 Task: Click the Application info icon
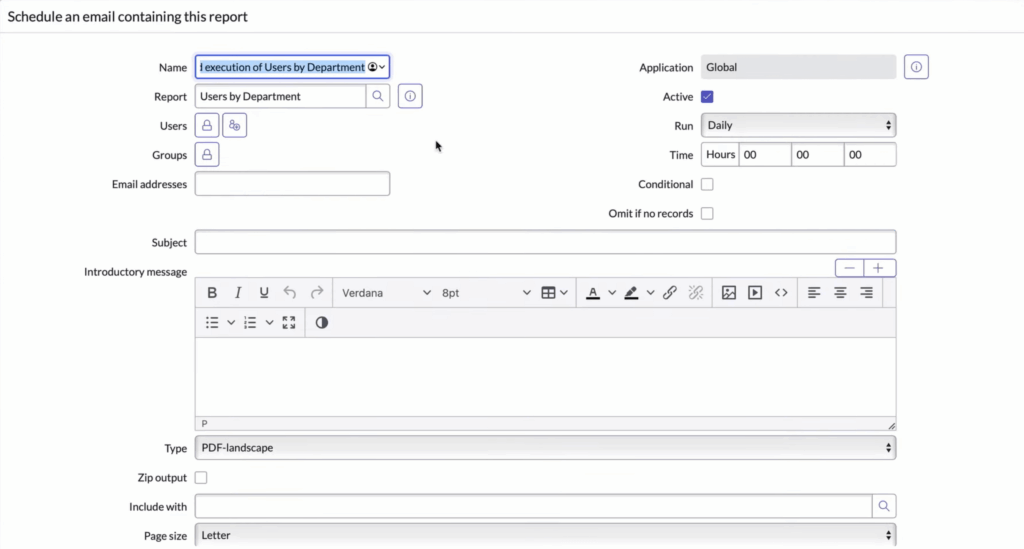tap(917, 67)
